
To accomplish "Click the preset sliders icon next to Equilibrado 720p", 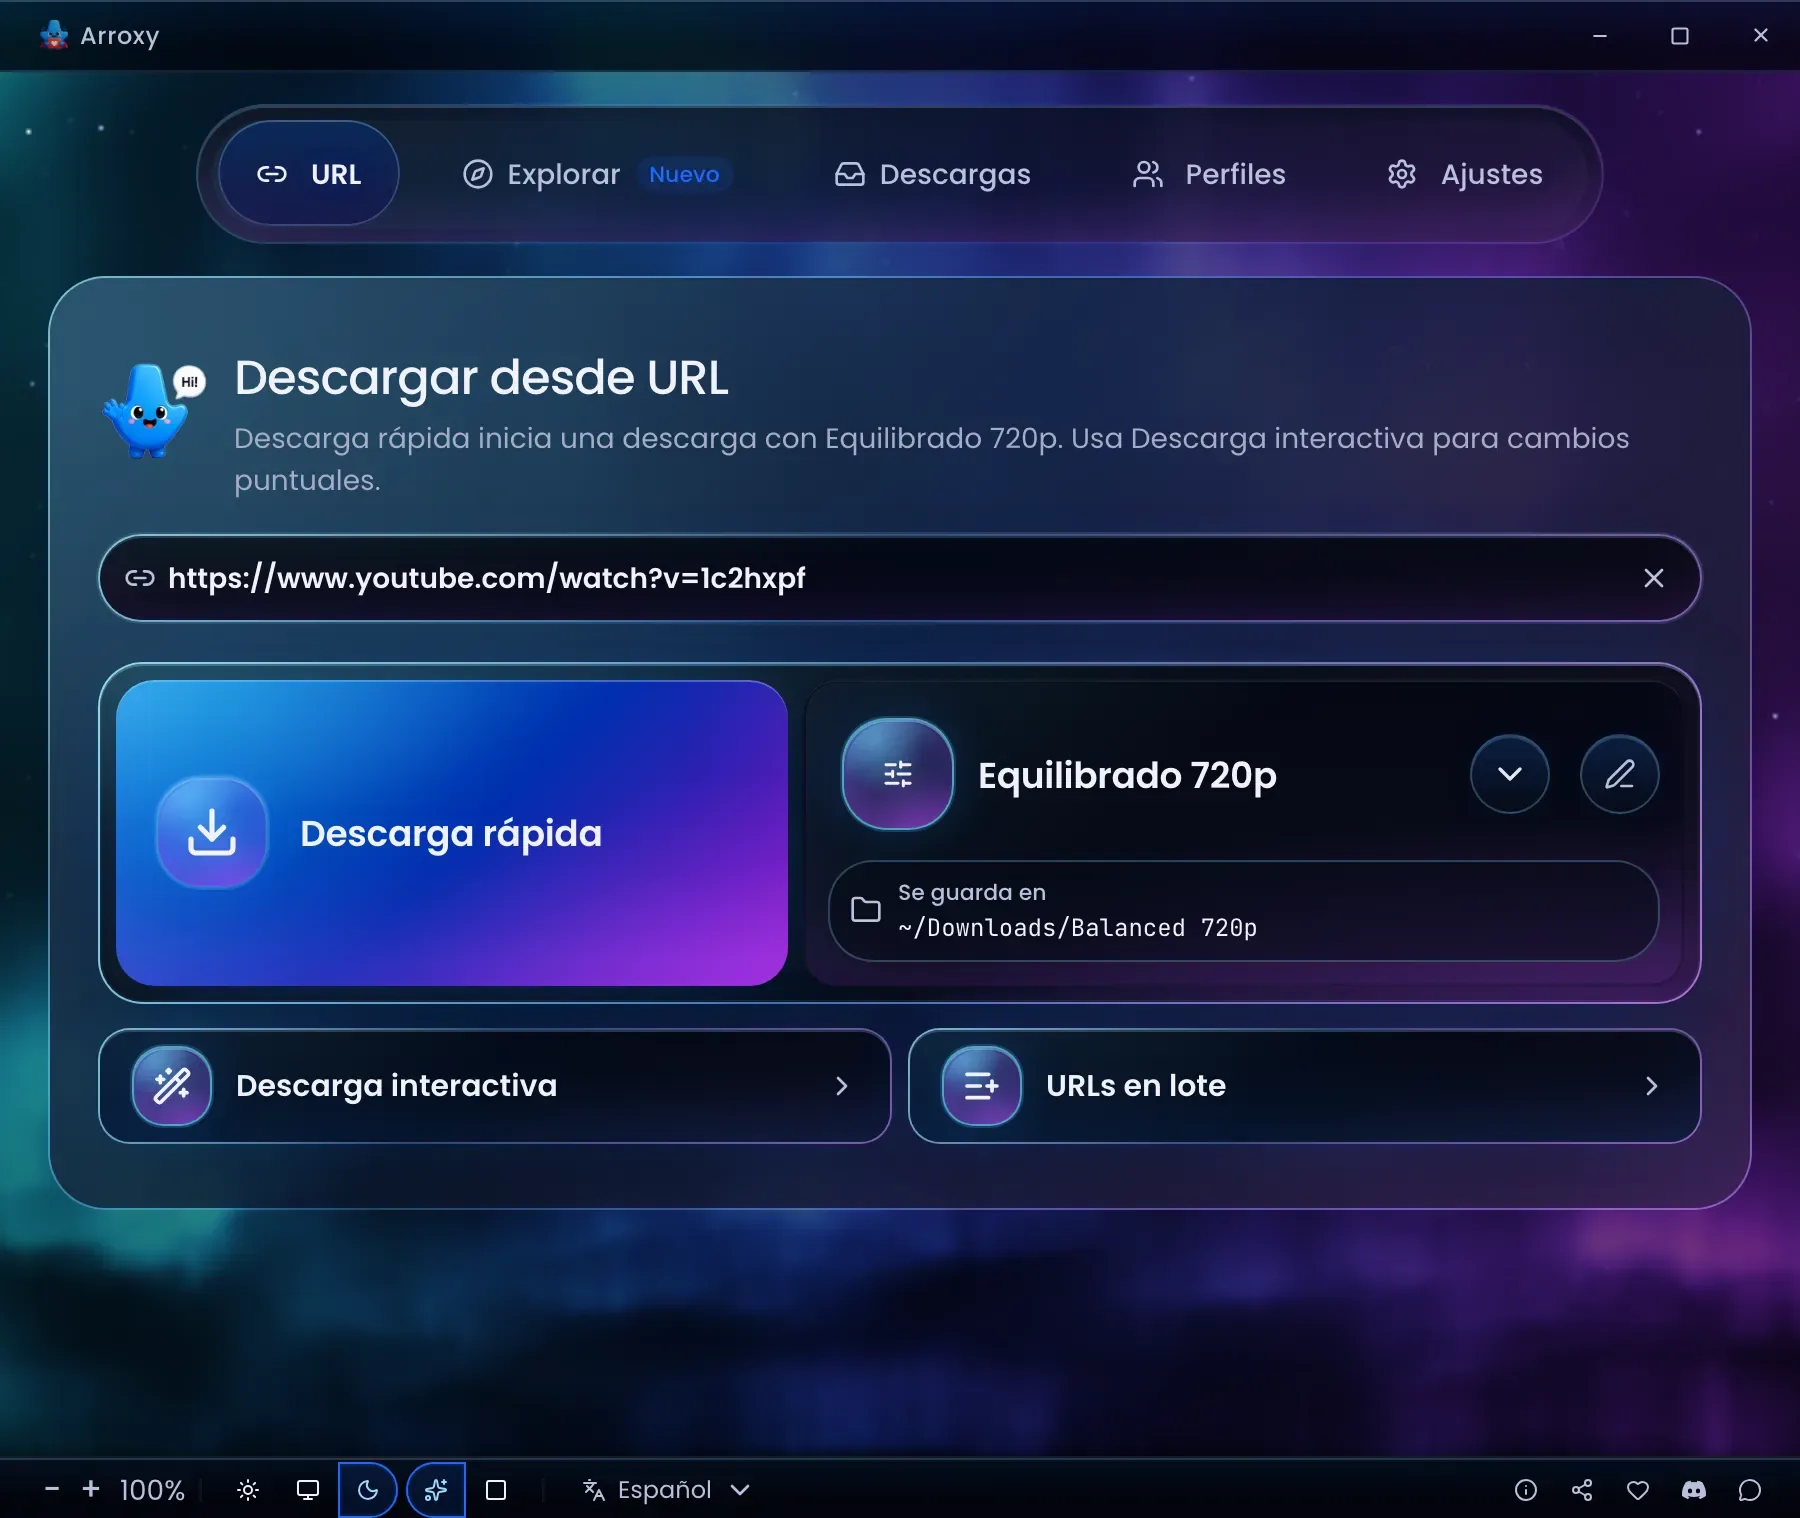I will (x=898, y=774).
